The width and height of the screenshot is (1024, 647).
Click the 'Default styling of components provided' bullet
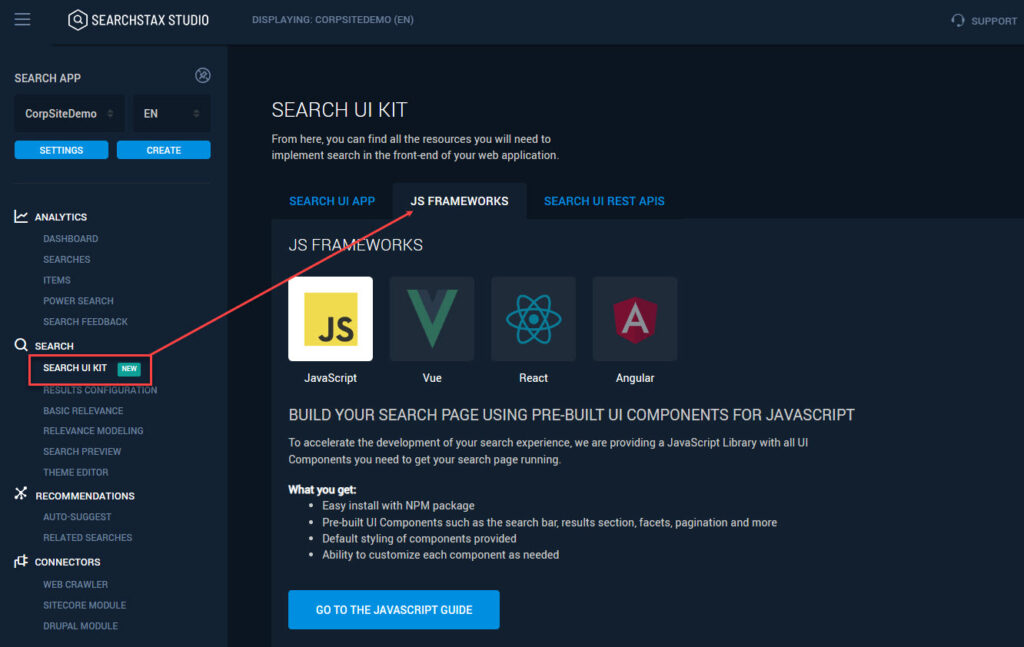(x=419, y=539)
